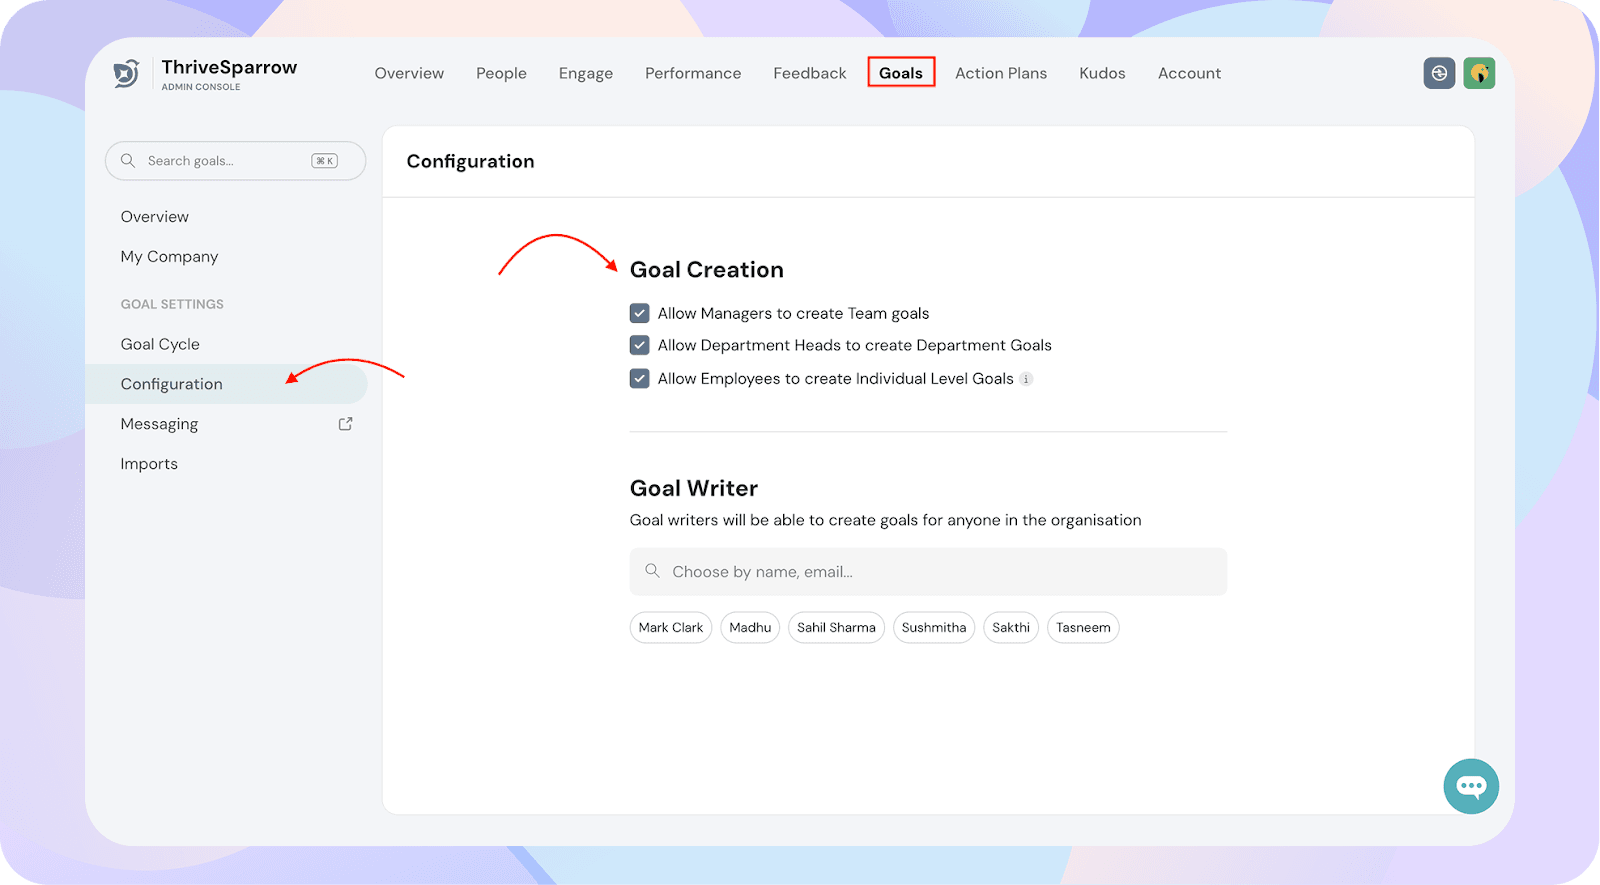
Task: Click the magnifier icon in Search goals
Action: pyautogui.click(x=128, y=161)
